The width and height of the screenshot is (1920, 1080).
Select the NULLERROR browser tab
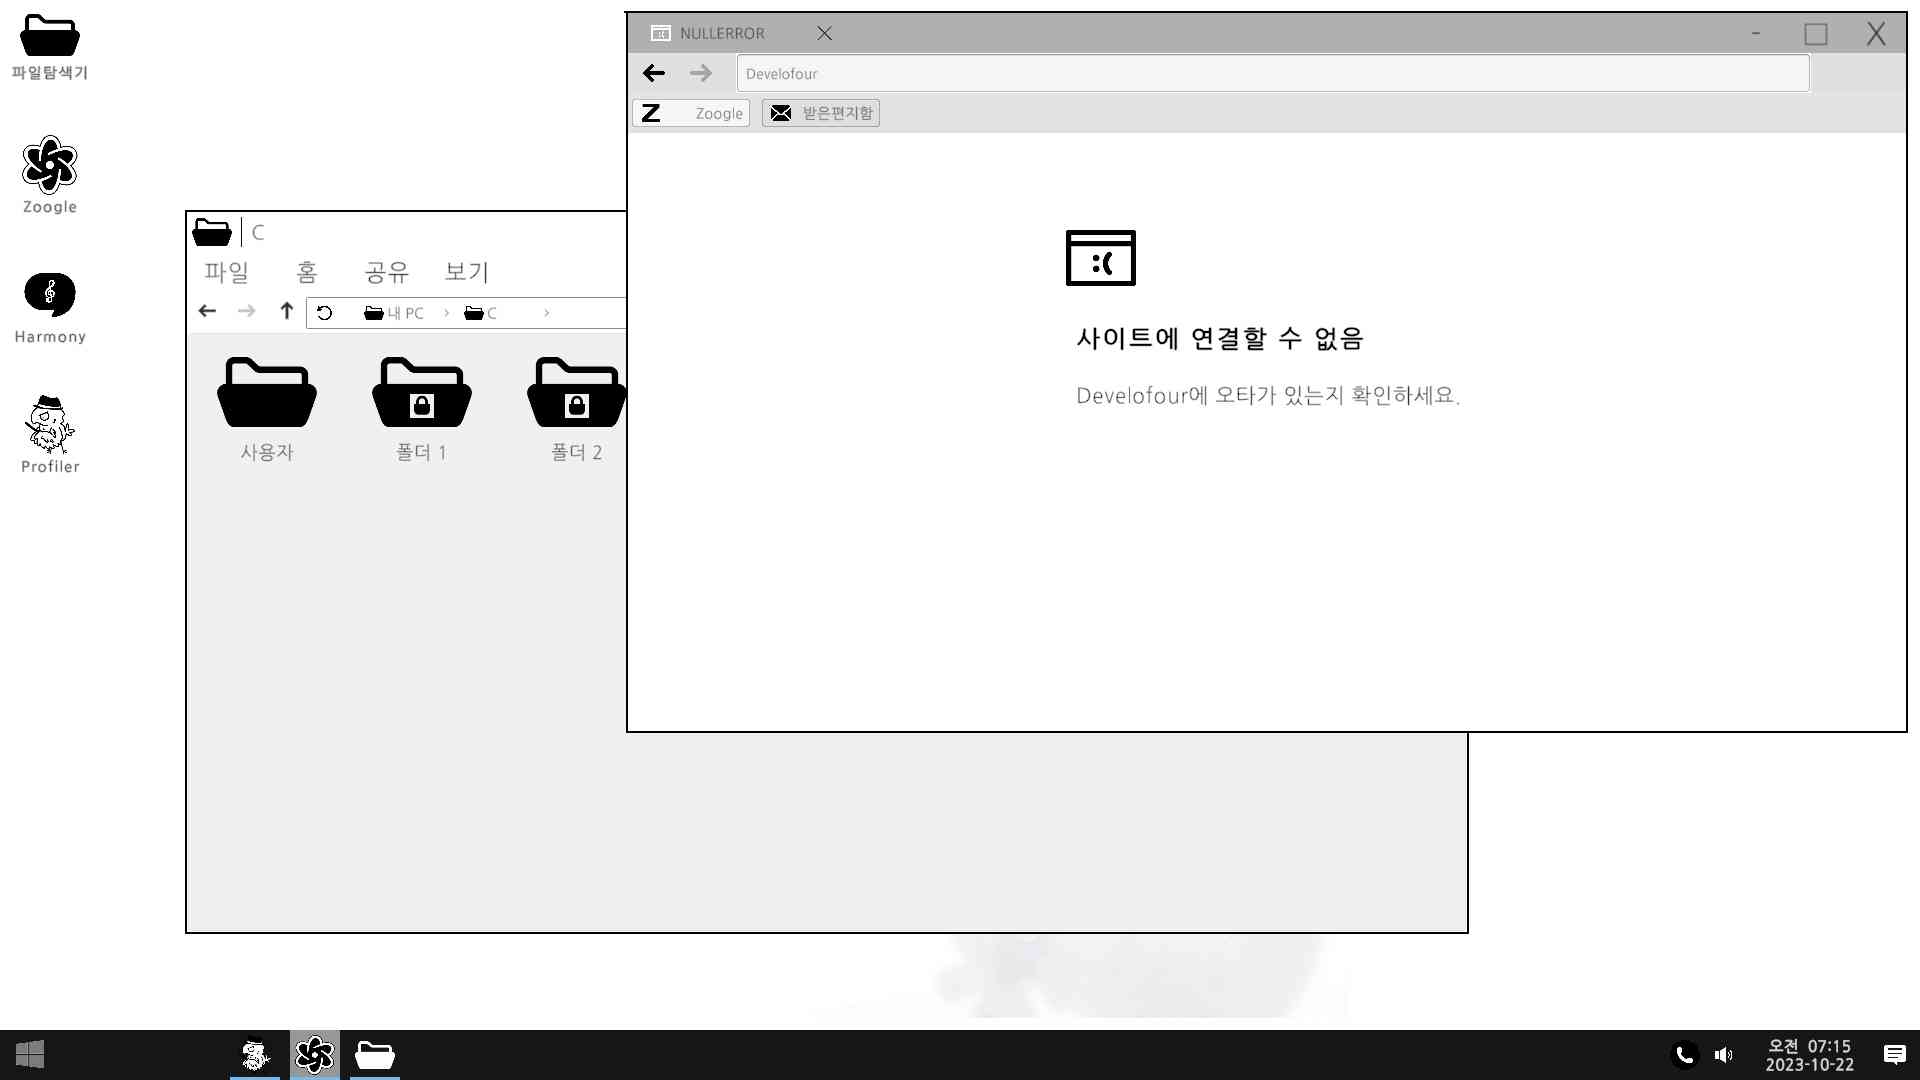pyautogui.click(x=722, y=33)
